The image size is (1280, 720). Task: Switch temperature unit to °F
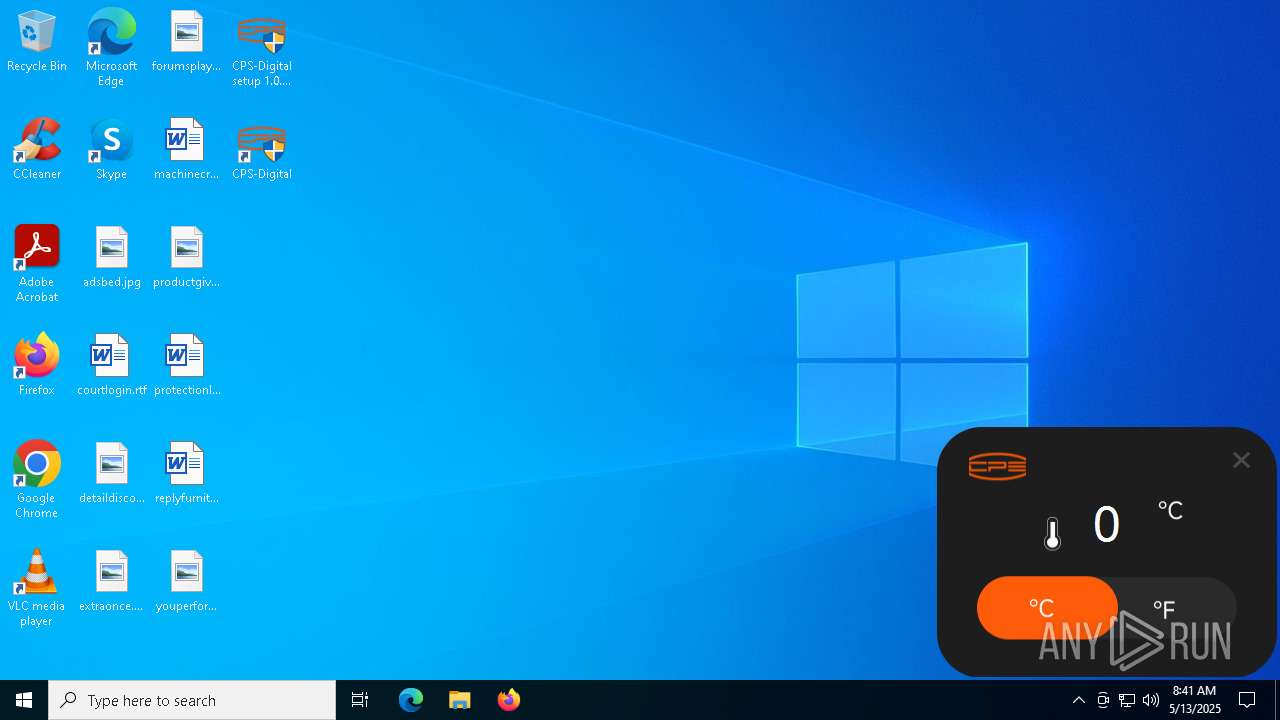coord(1164,609)
